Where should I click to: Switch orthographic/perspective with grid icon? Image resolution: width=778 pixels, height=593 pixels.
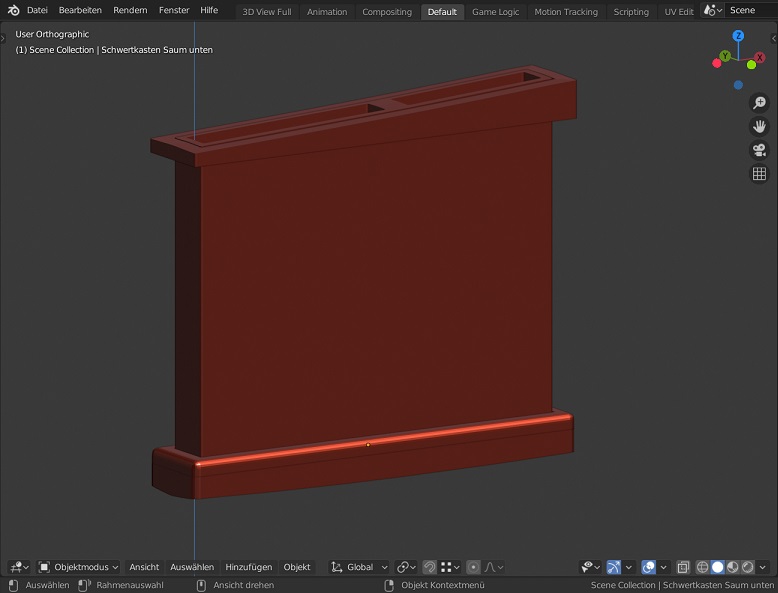(x=759, y=174)
